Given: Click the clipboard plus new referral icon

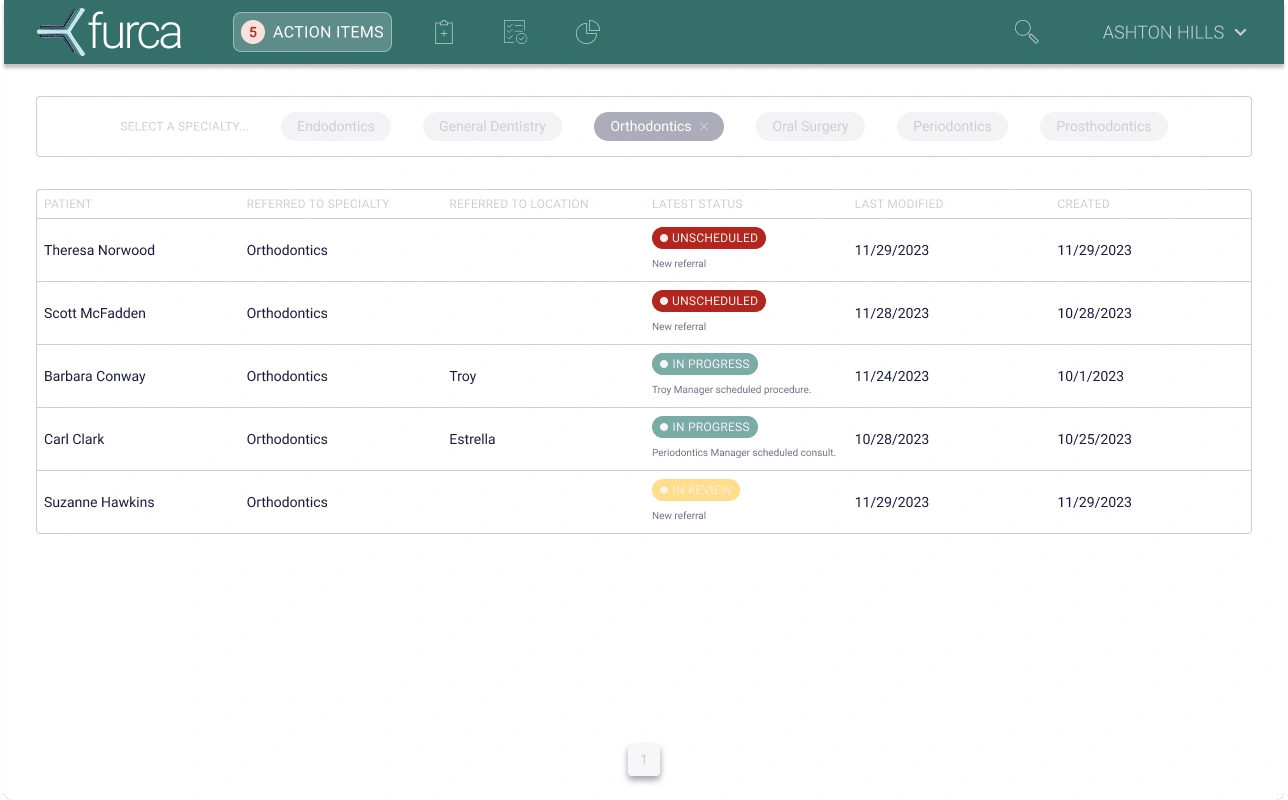Looking at the screenshot, I should click(444, 32).
